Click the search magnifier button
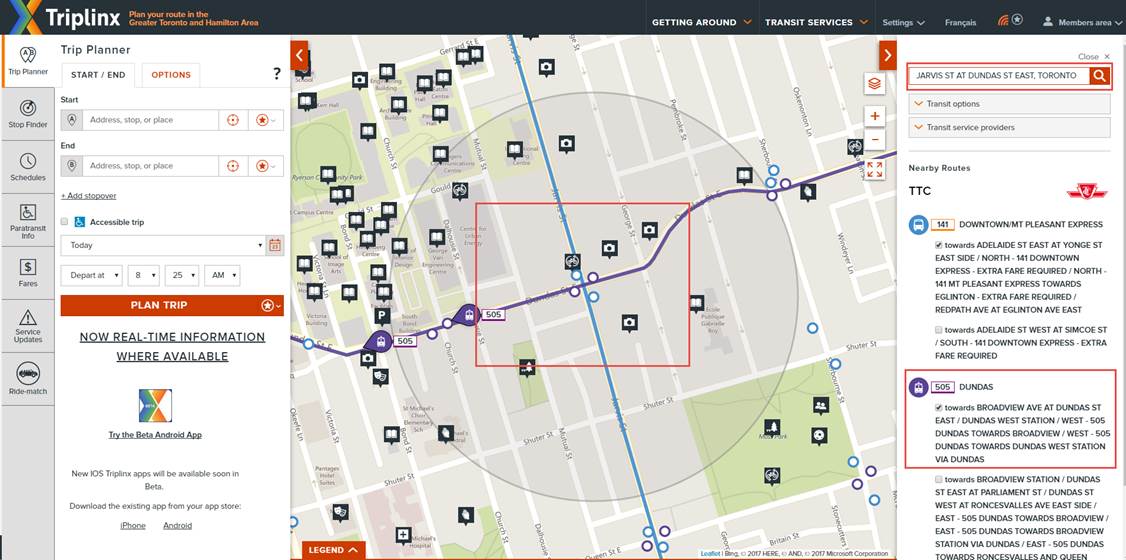 click(x=1099, y=75)
